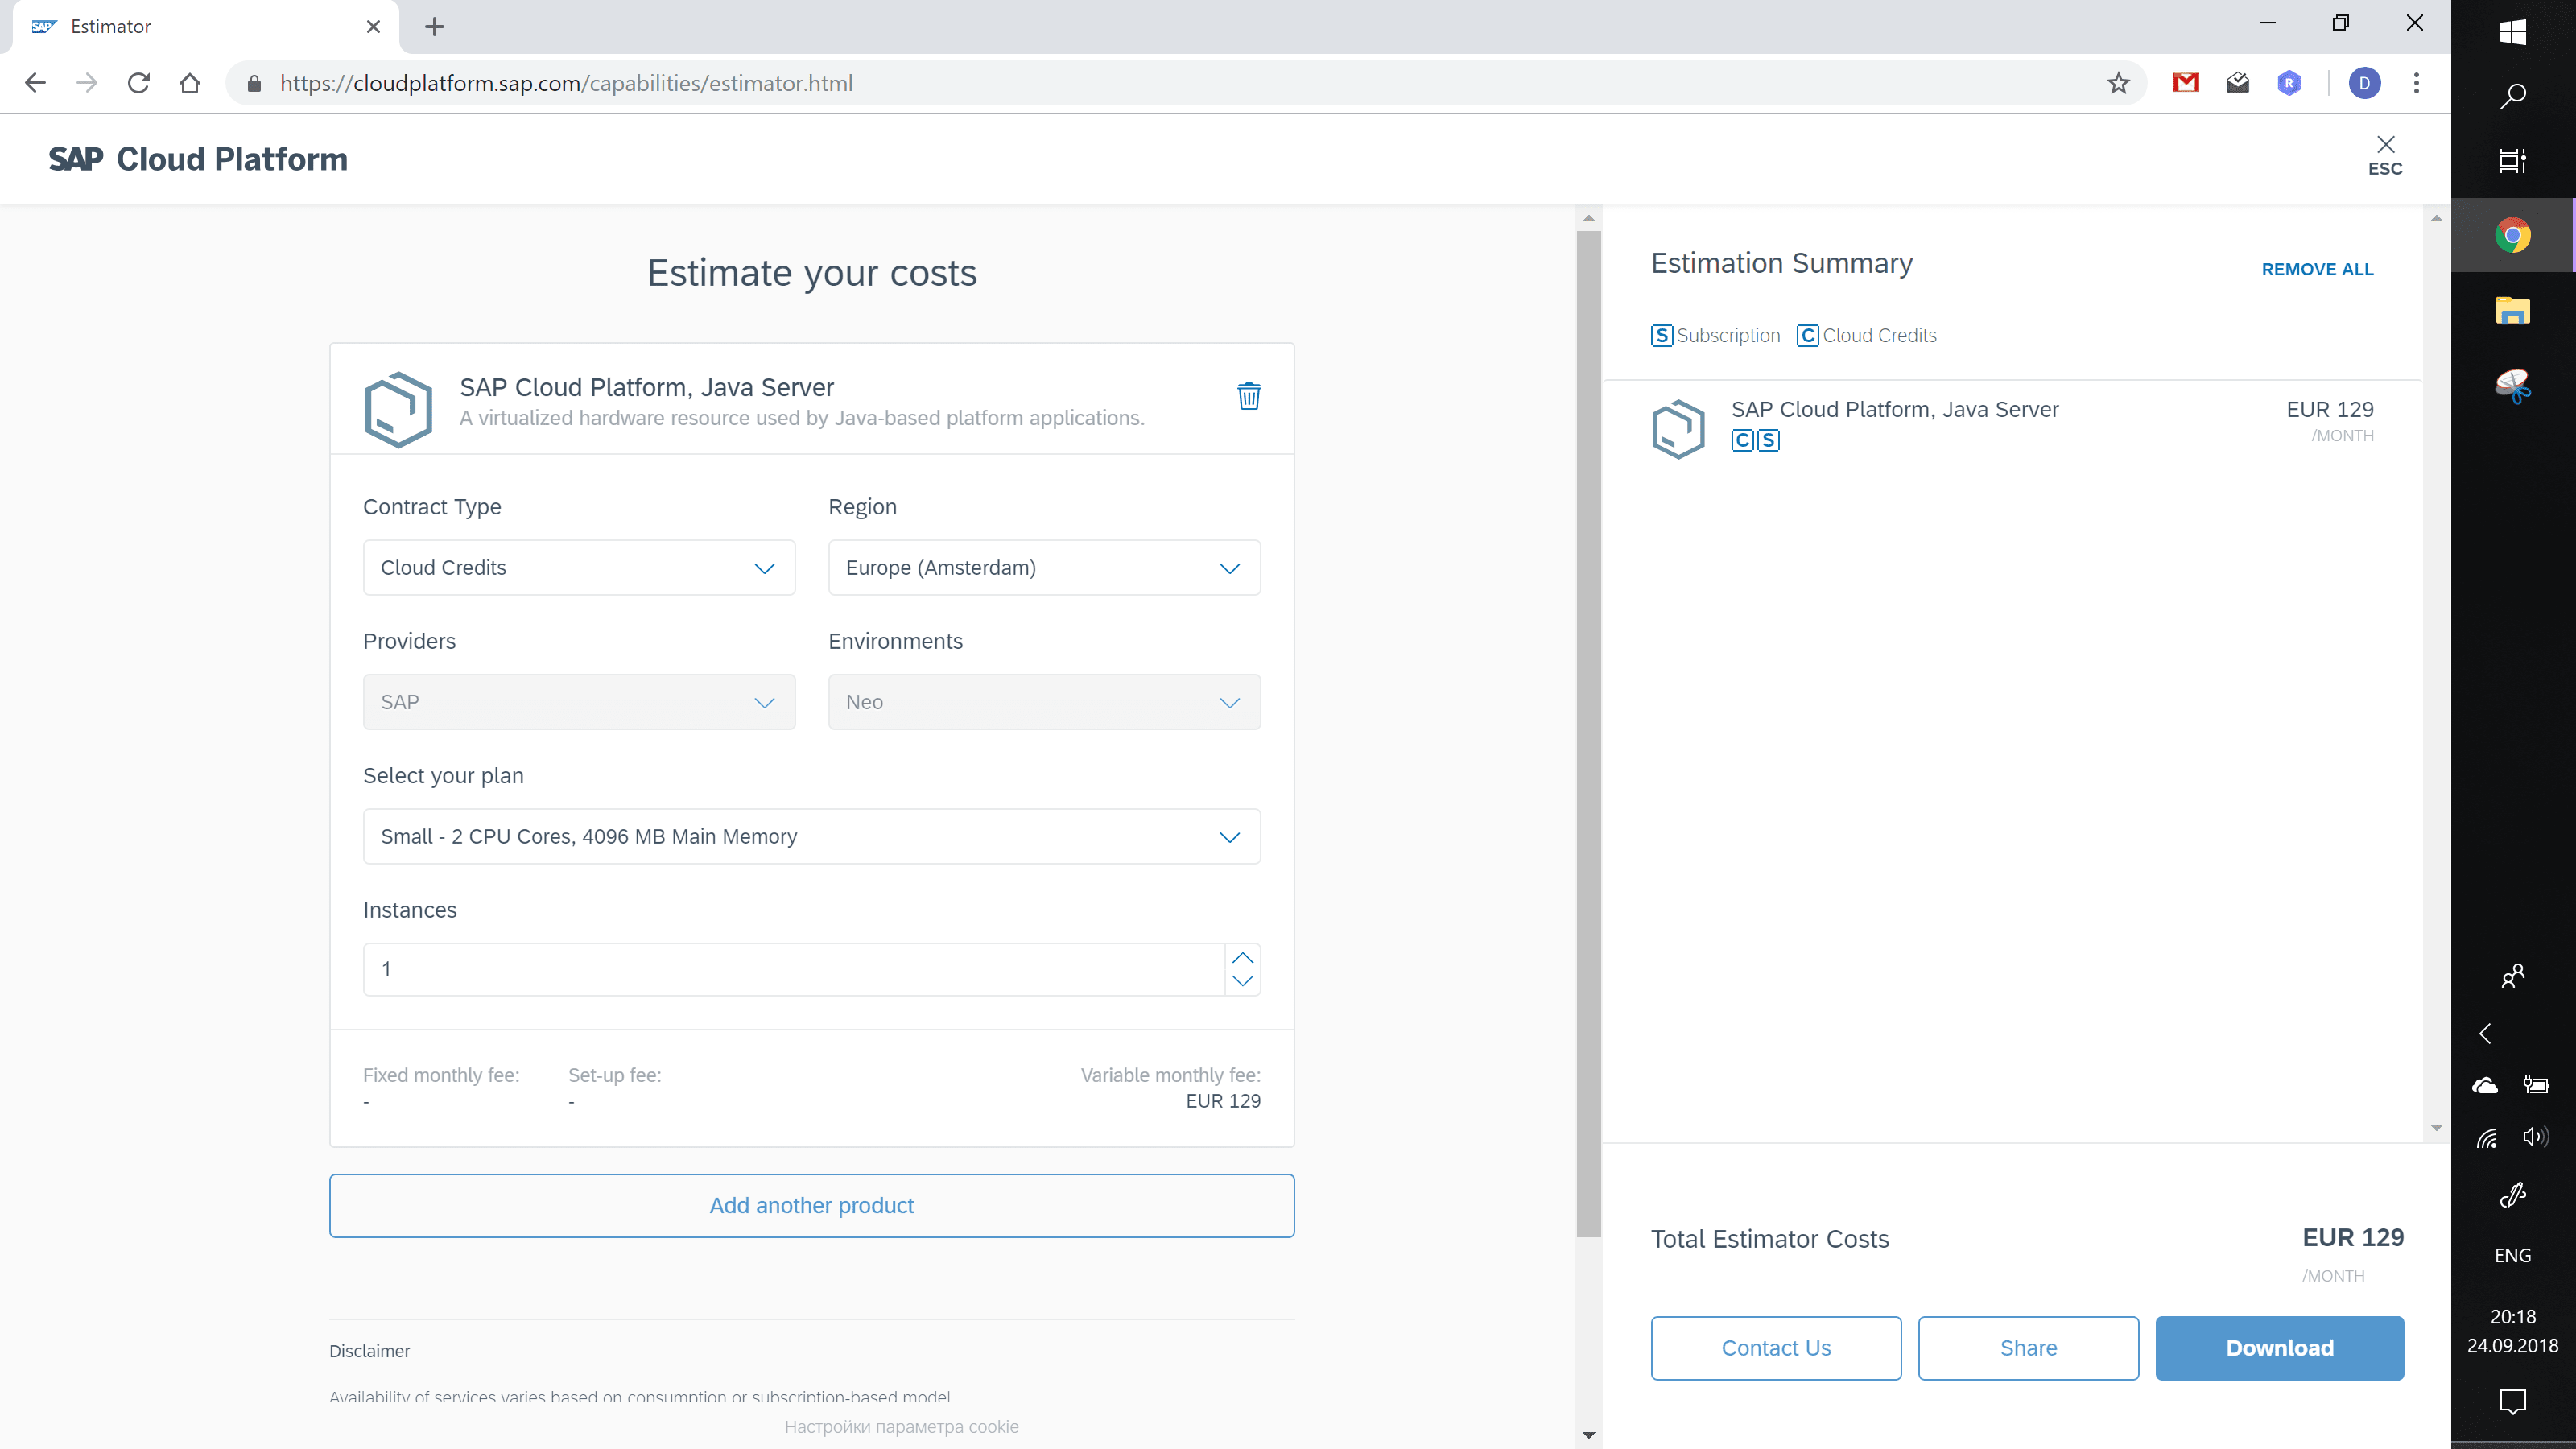This screenshot has height=1449, width=2576.
Task: Open the People icon in the taskbar
Action: [x=2512, y=975]
